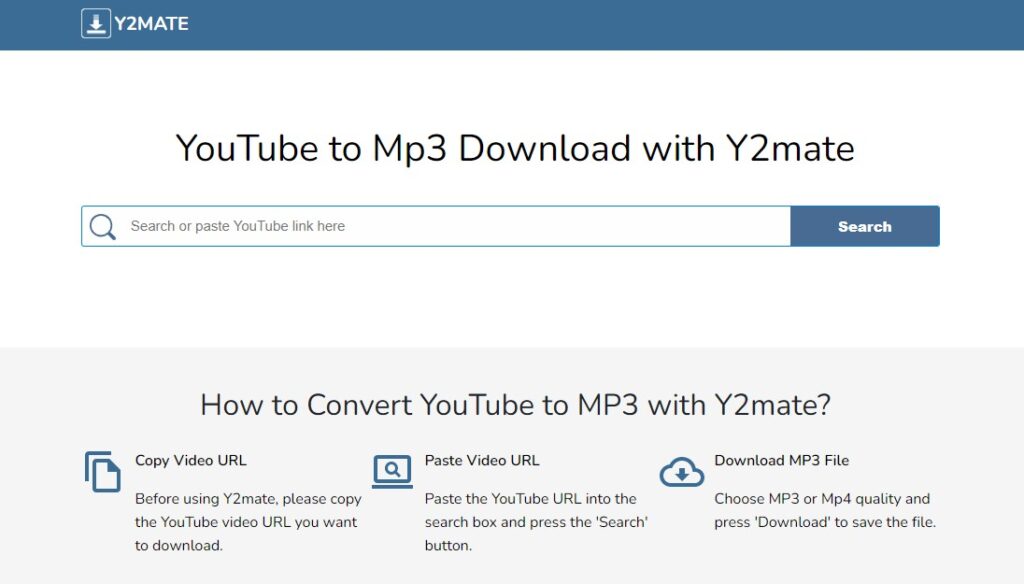Select the 'Download MP3 File' heading
1024x584 pixels.
pyautogui.click(x=782, y=460)
